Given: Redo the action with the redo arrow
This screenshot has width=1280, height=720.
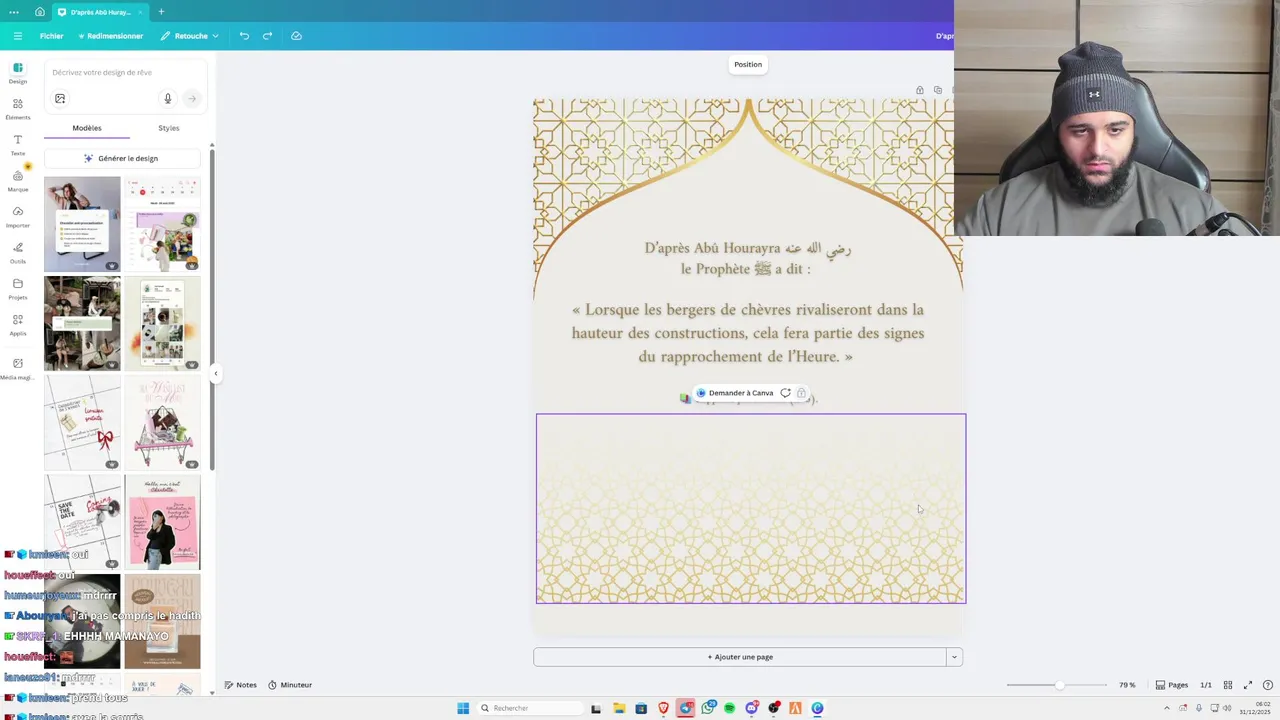Looking at the screenshot, I should point(267,36).
